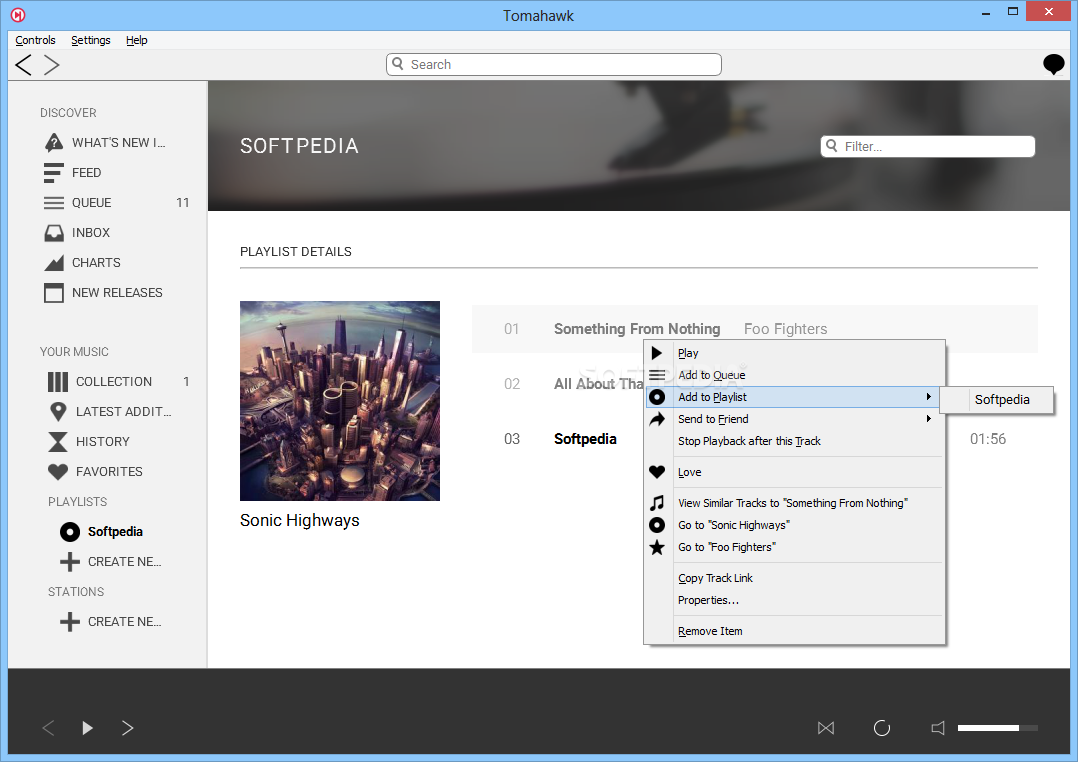
Task: Pick Softpedia in the playlist submenu
Action: (x=996, y=400)
